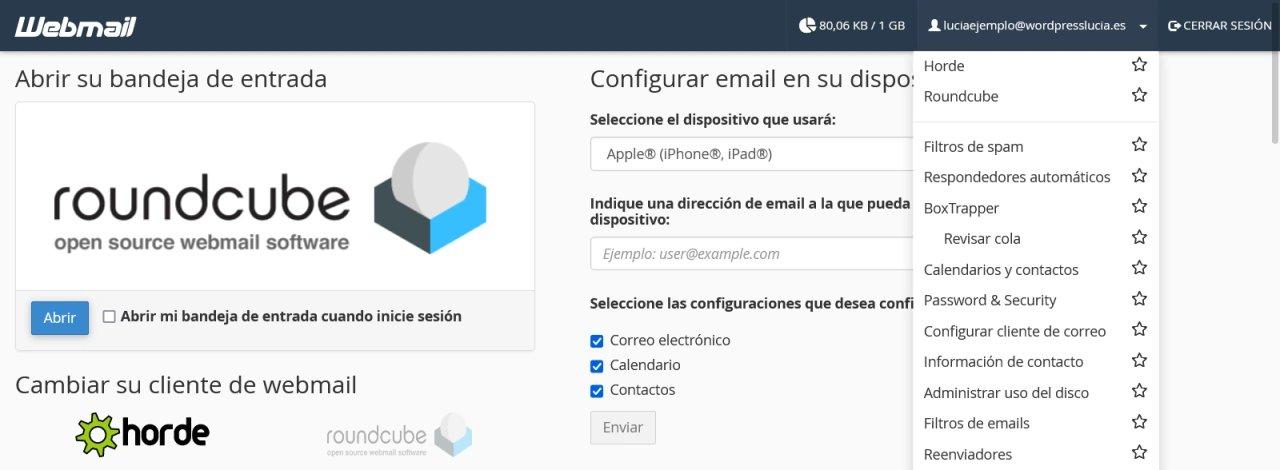The image size is (1280, 470).
Task: Open Respondedores automáticos menu item
Action: click(x=1017, y=177)
